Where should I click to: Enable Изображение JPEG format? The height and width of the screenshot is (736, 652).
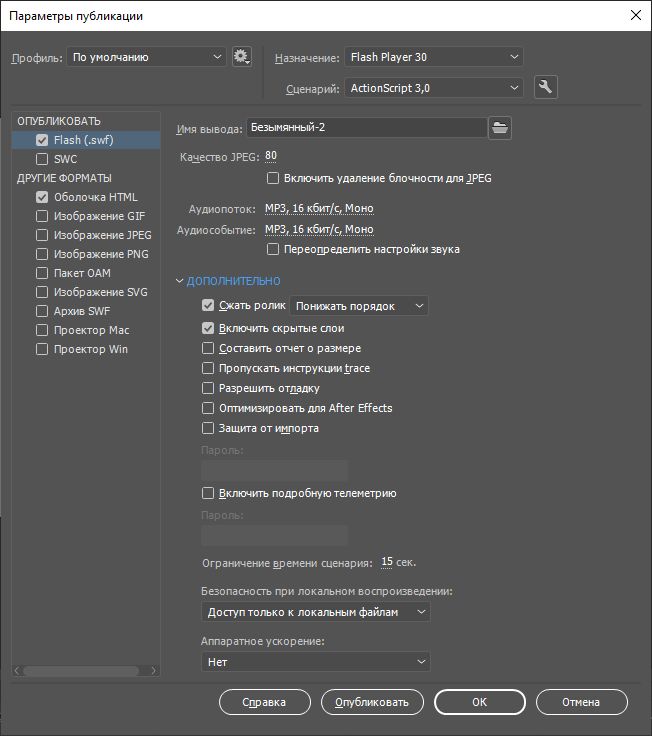pos(42,235)
